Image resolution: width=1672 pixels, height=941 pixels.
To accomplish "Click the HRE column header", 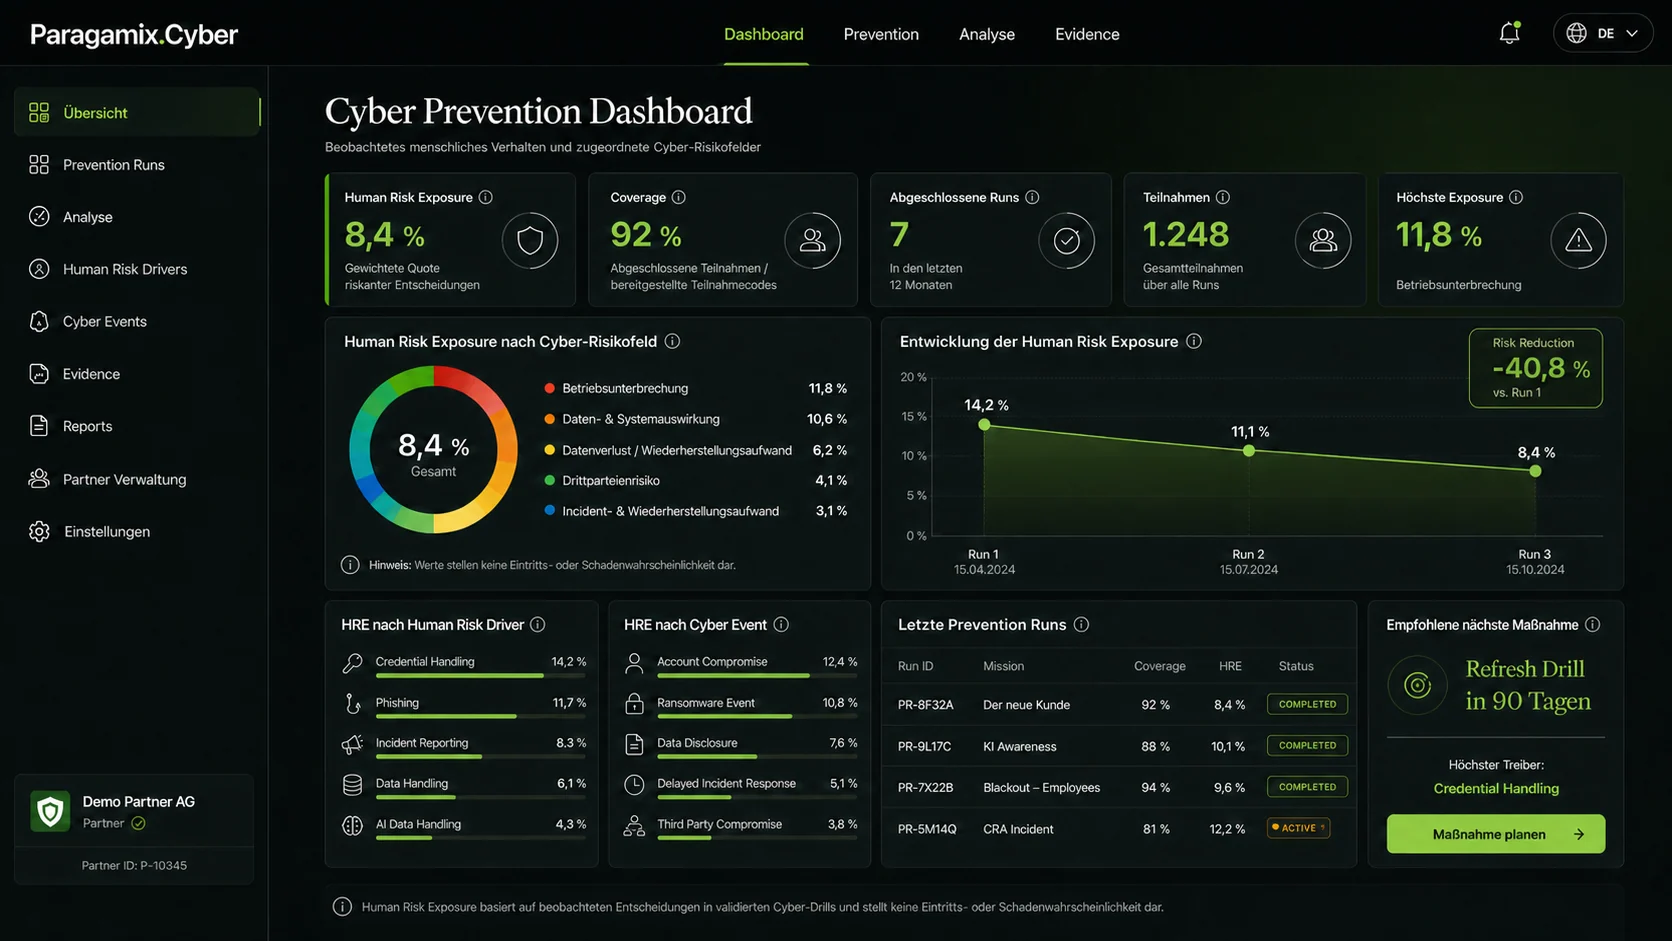I will [1230, 666].
